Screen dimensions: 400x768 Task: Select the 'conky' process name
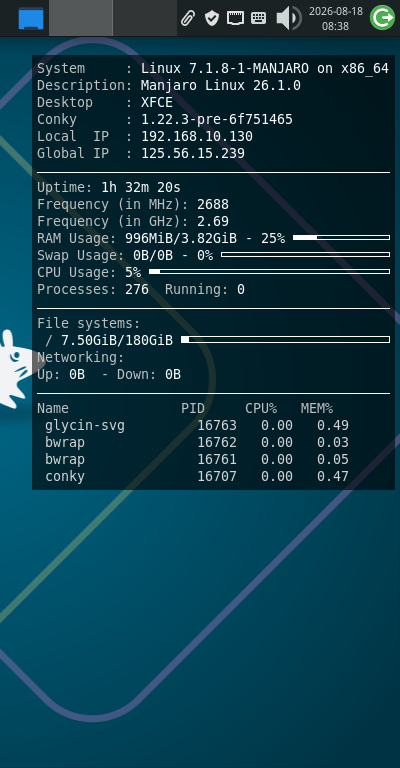[x=65, y=477]
